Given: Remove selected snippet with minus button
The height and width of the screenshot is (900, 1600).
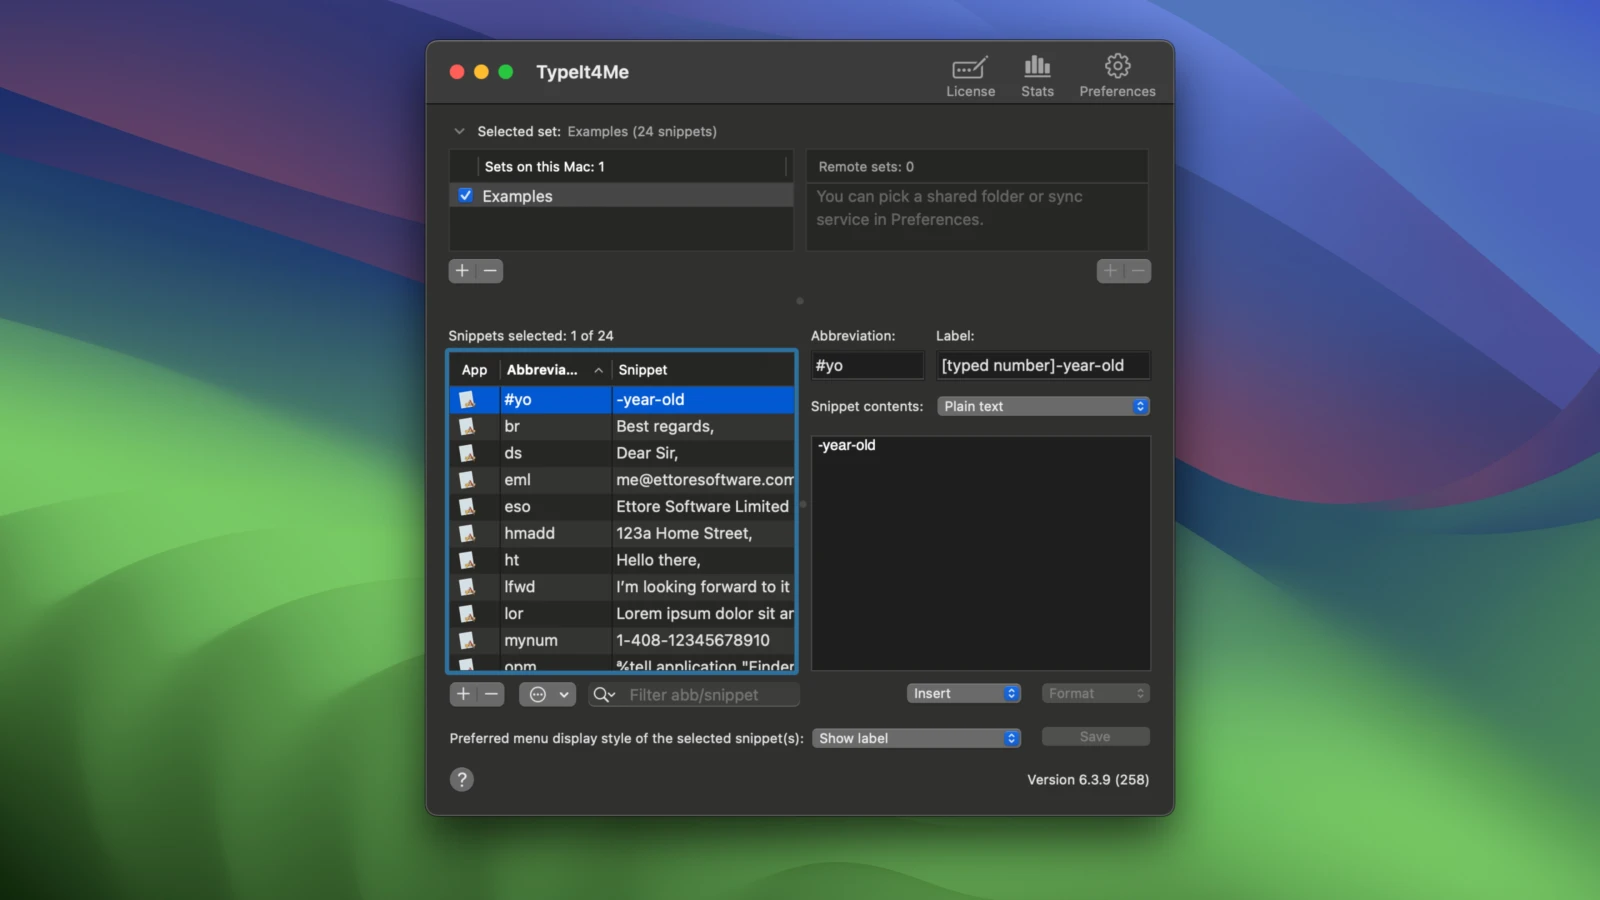Looking at the screenshot, I should point(491,694).
